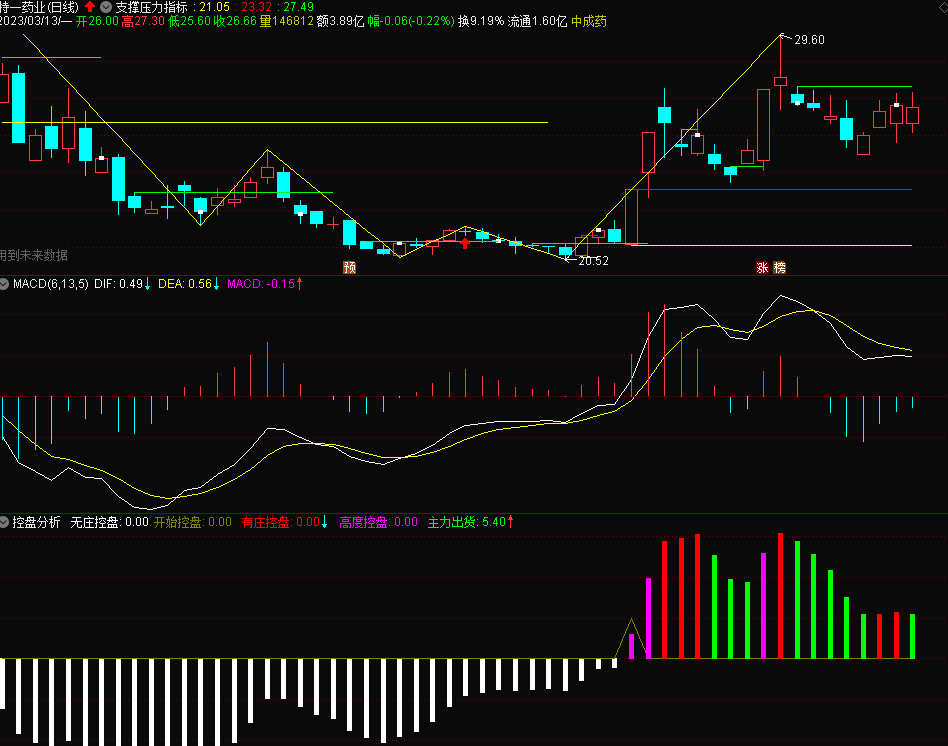
Task: Click the turnover amount 额3.89亿
Action: (x=340, y=21)
